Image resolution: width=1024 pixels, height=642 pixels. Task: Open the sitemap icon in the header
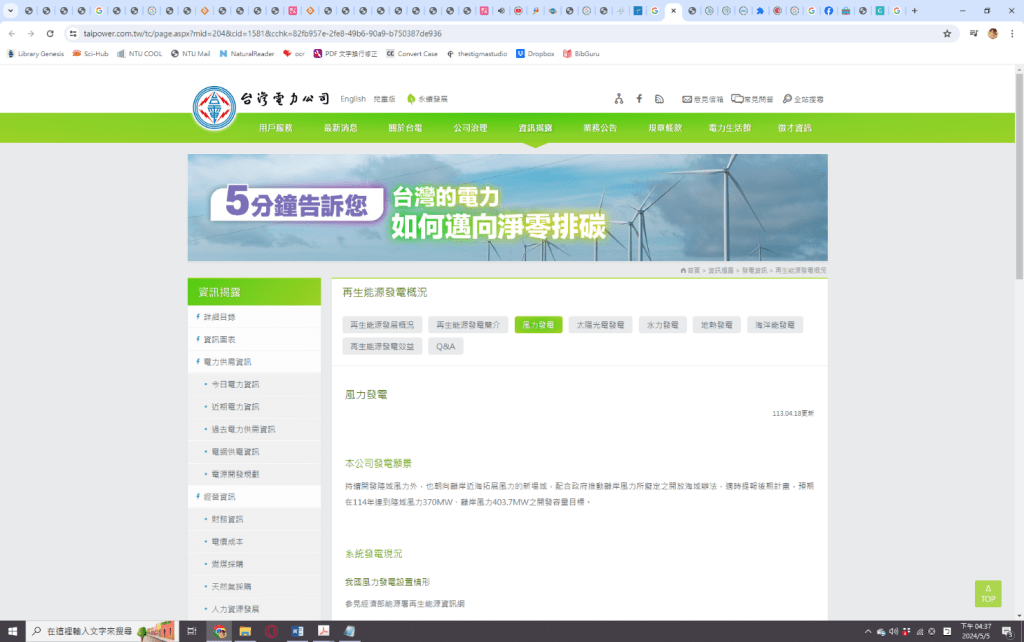619,99
